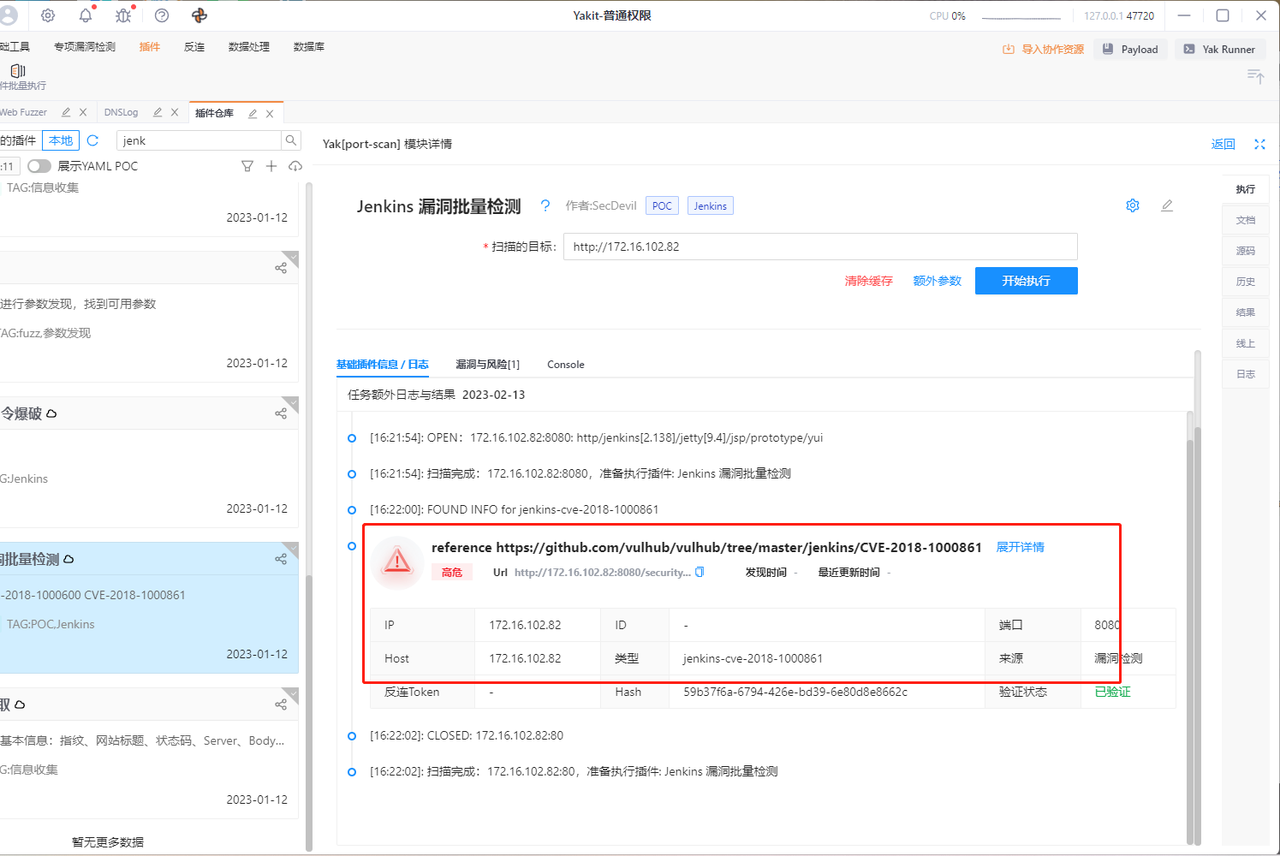Refresh the local plugin list
1280x856 pixels.
pos(93,141)
